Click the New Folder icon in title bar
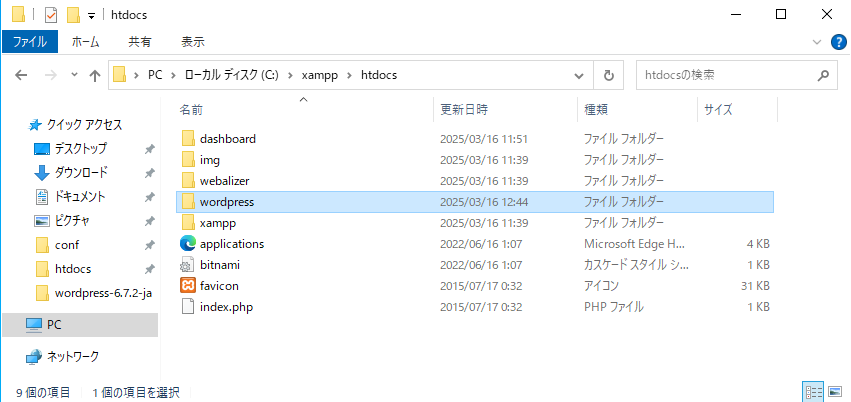This screenshot has height=402, width=851. coord(72,15)
